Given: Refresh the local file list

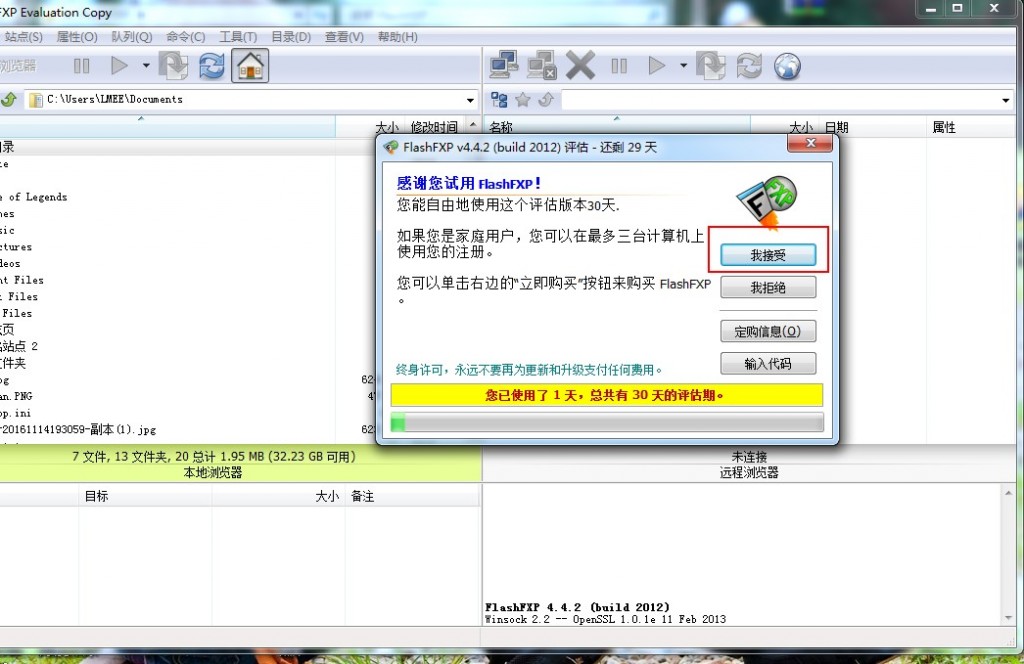Looking at the screenshot, I should [212, 66].
